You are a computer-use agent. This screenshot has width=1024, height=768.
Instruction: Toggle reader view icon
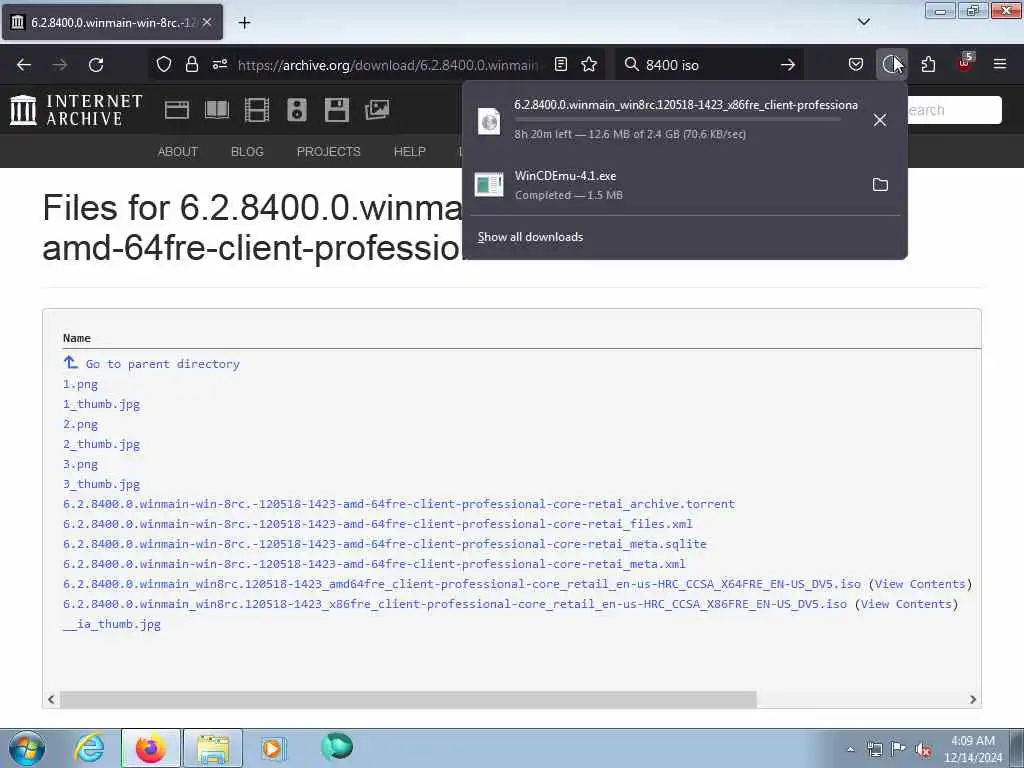pyautogui.click(x=560, y=64)
